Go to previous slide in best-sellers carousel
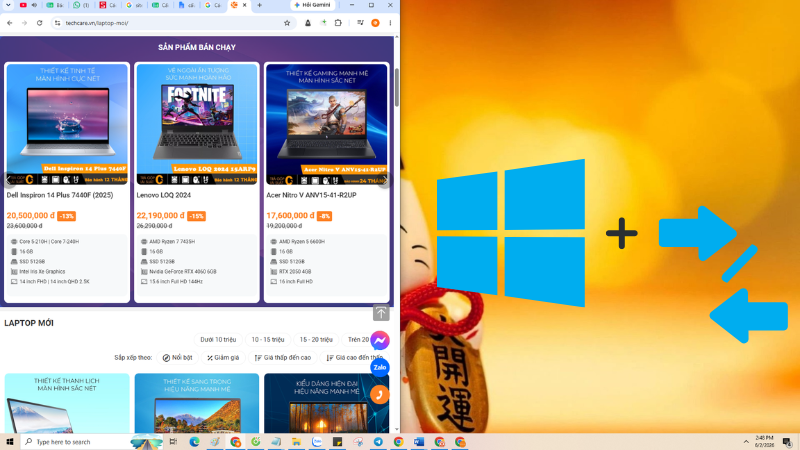Image resolution: width=800 pixels, height=450 pixels. coord(8,180)
